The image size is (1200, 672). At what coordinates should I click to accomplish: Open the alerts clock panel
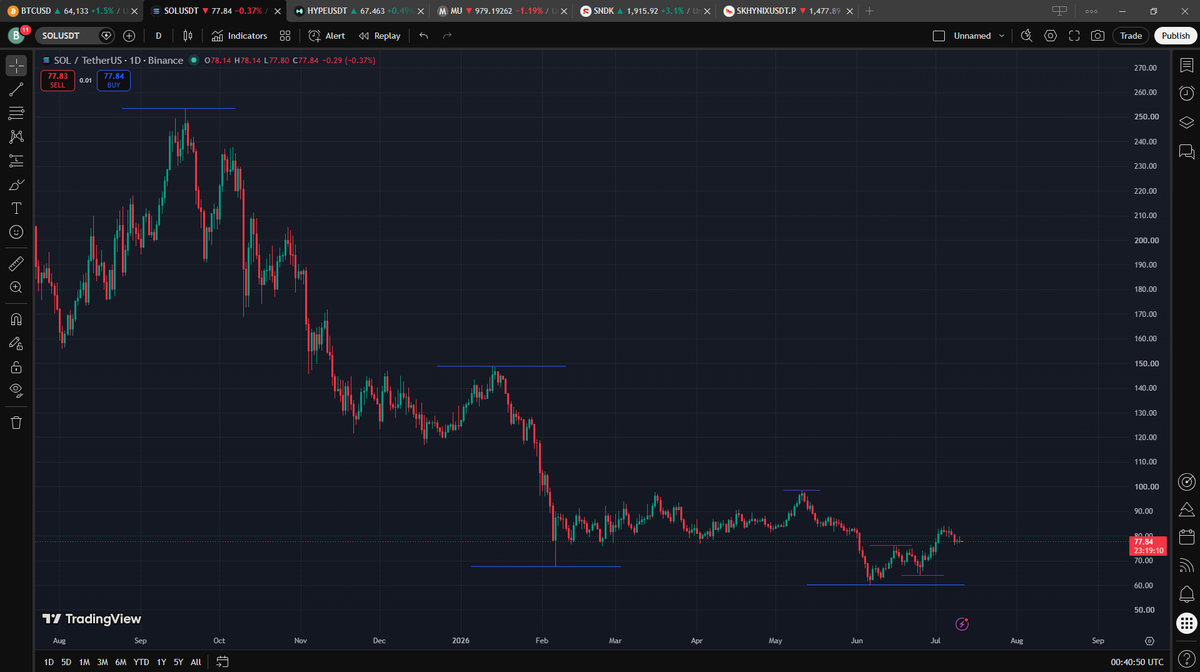point(1186,94)
